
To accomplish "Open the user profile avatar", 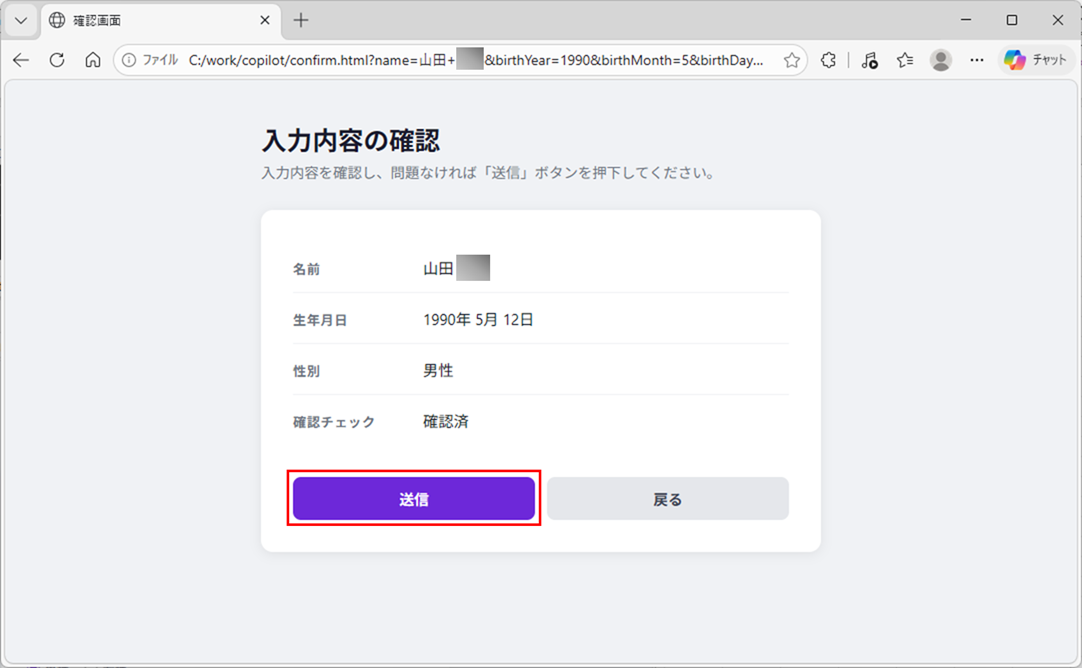I will point(940,60).
